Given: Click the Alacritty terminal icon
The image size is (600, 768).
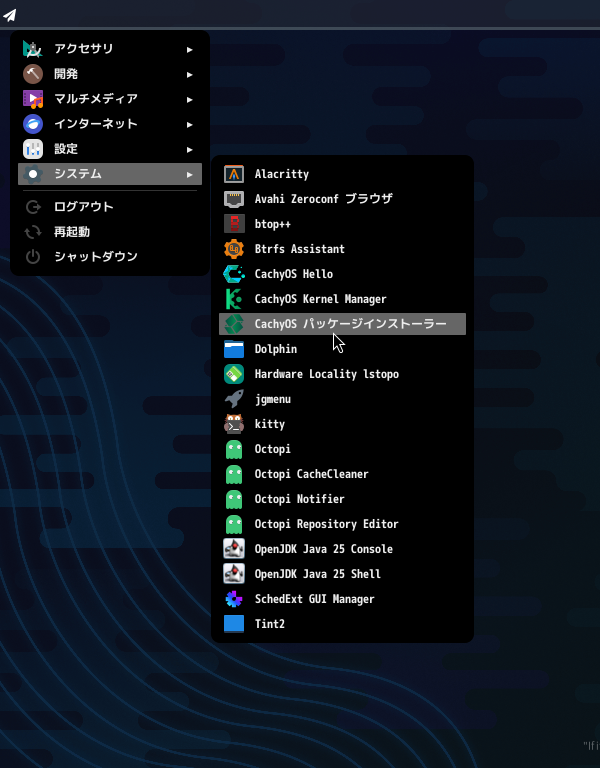Looking at the screenshot, I should click(x=234, y=174).
